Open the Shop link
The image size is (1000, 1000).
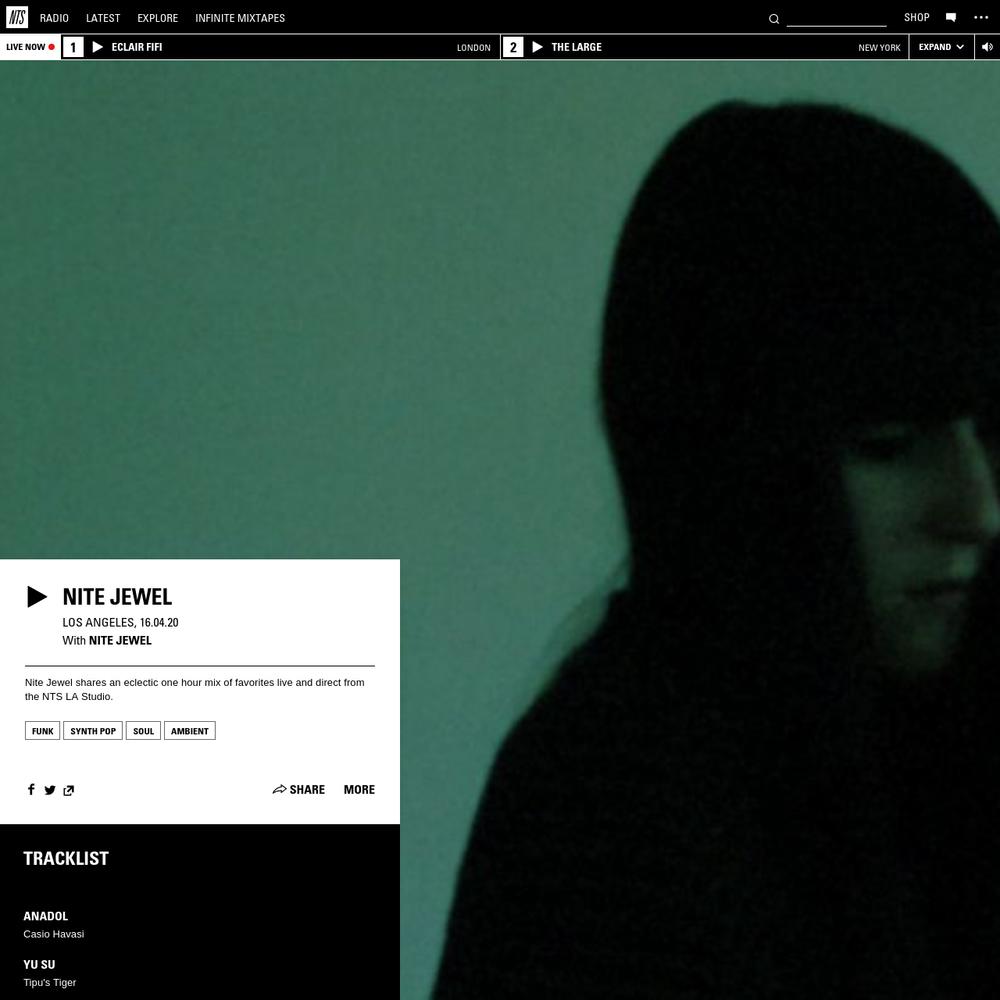tap(916, 17)
